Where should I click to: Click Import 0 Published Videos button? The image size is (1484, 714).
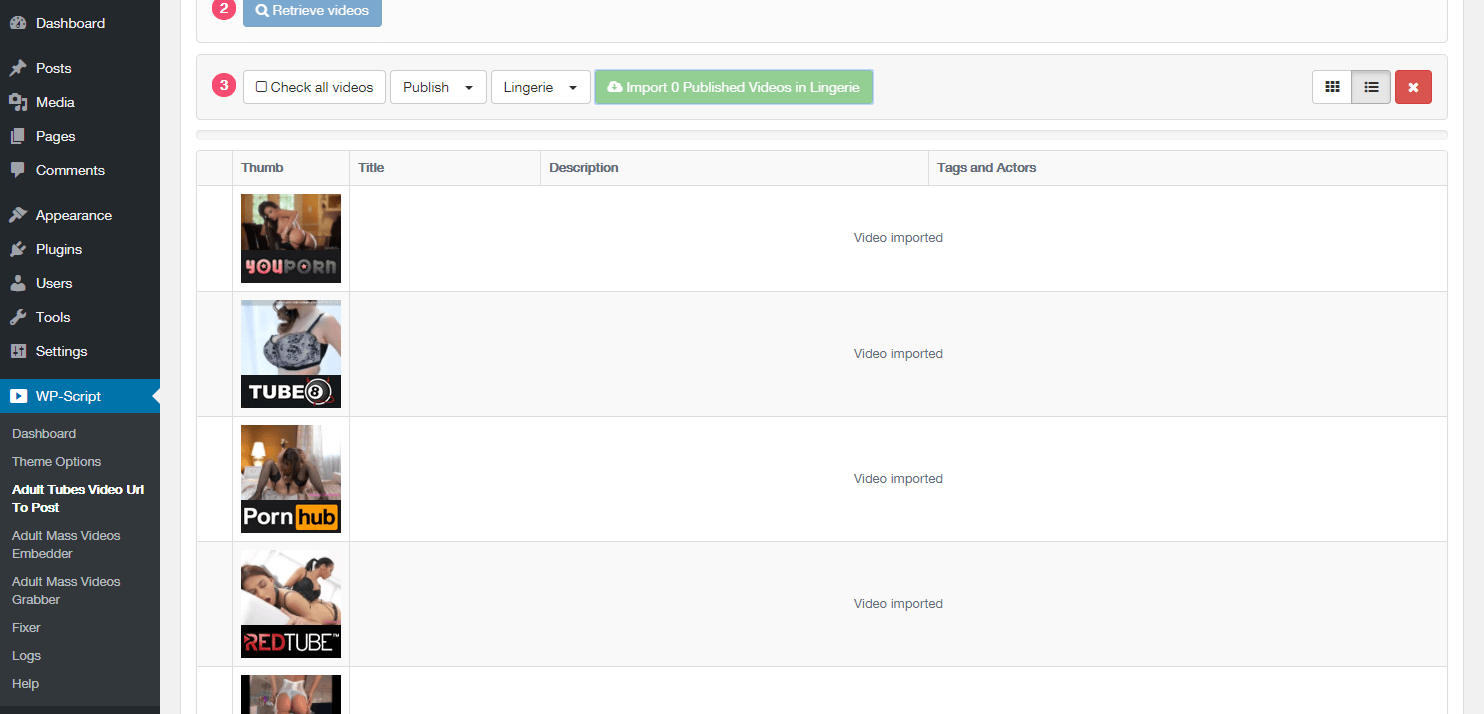pos(734,87)
